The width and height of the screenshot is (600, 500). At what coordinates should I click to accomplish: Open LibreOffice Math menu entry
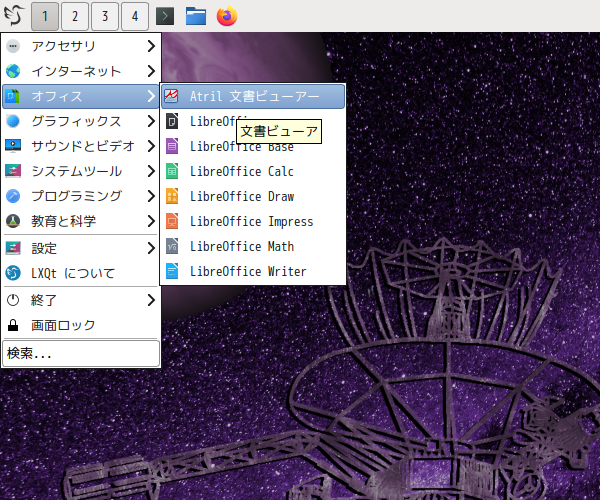(253, 246)
